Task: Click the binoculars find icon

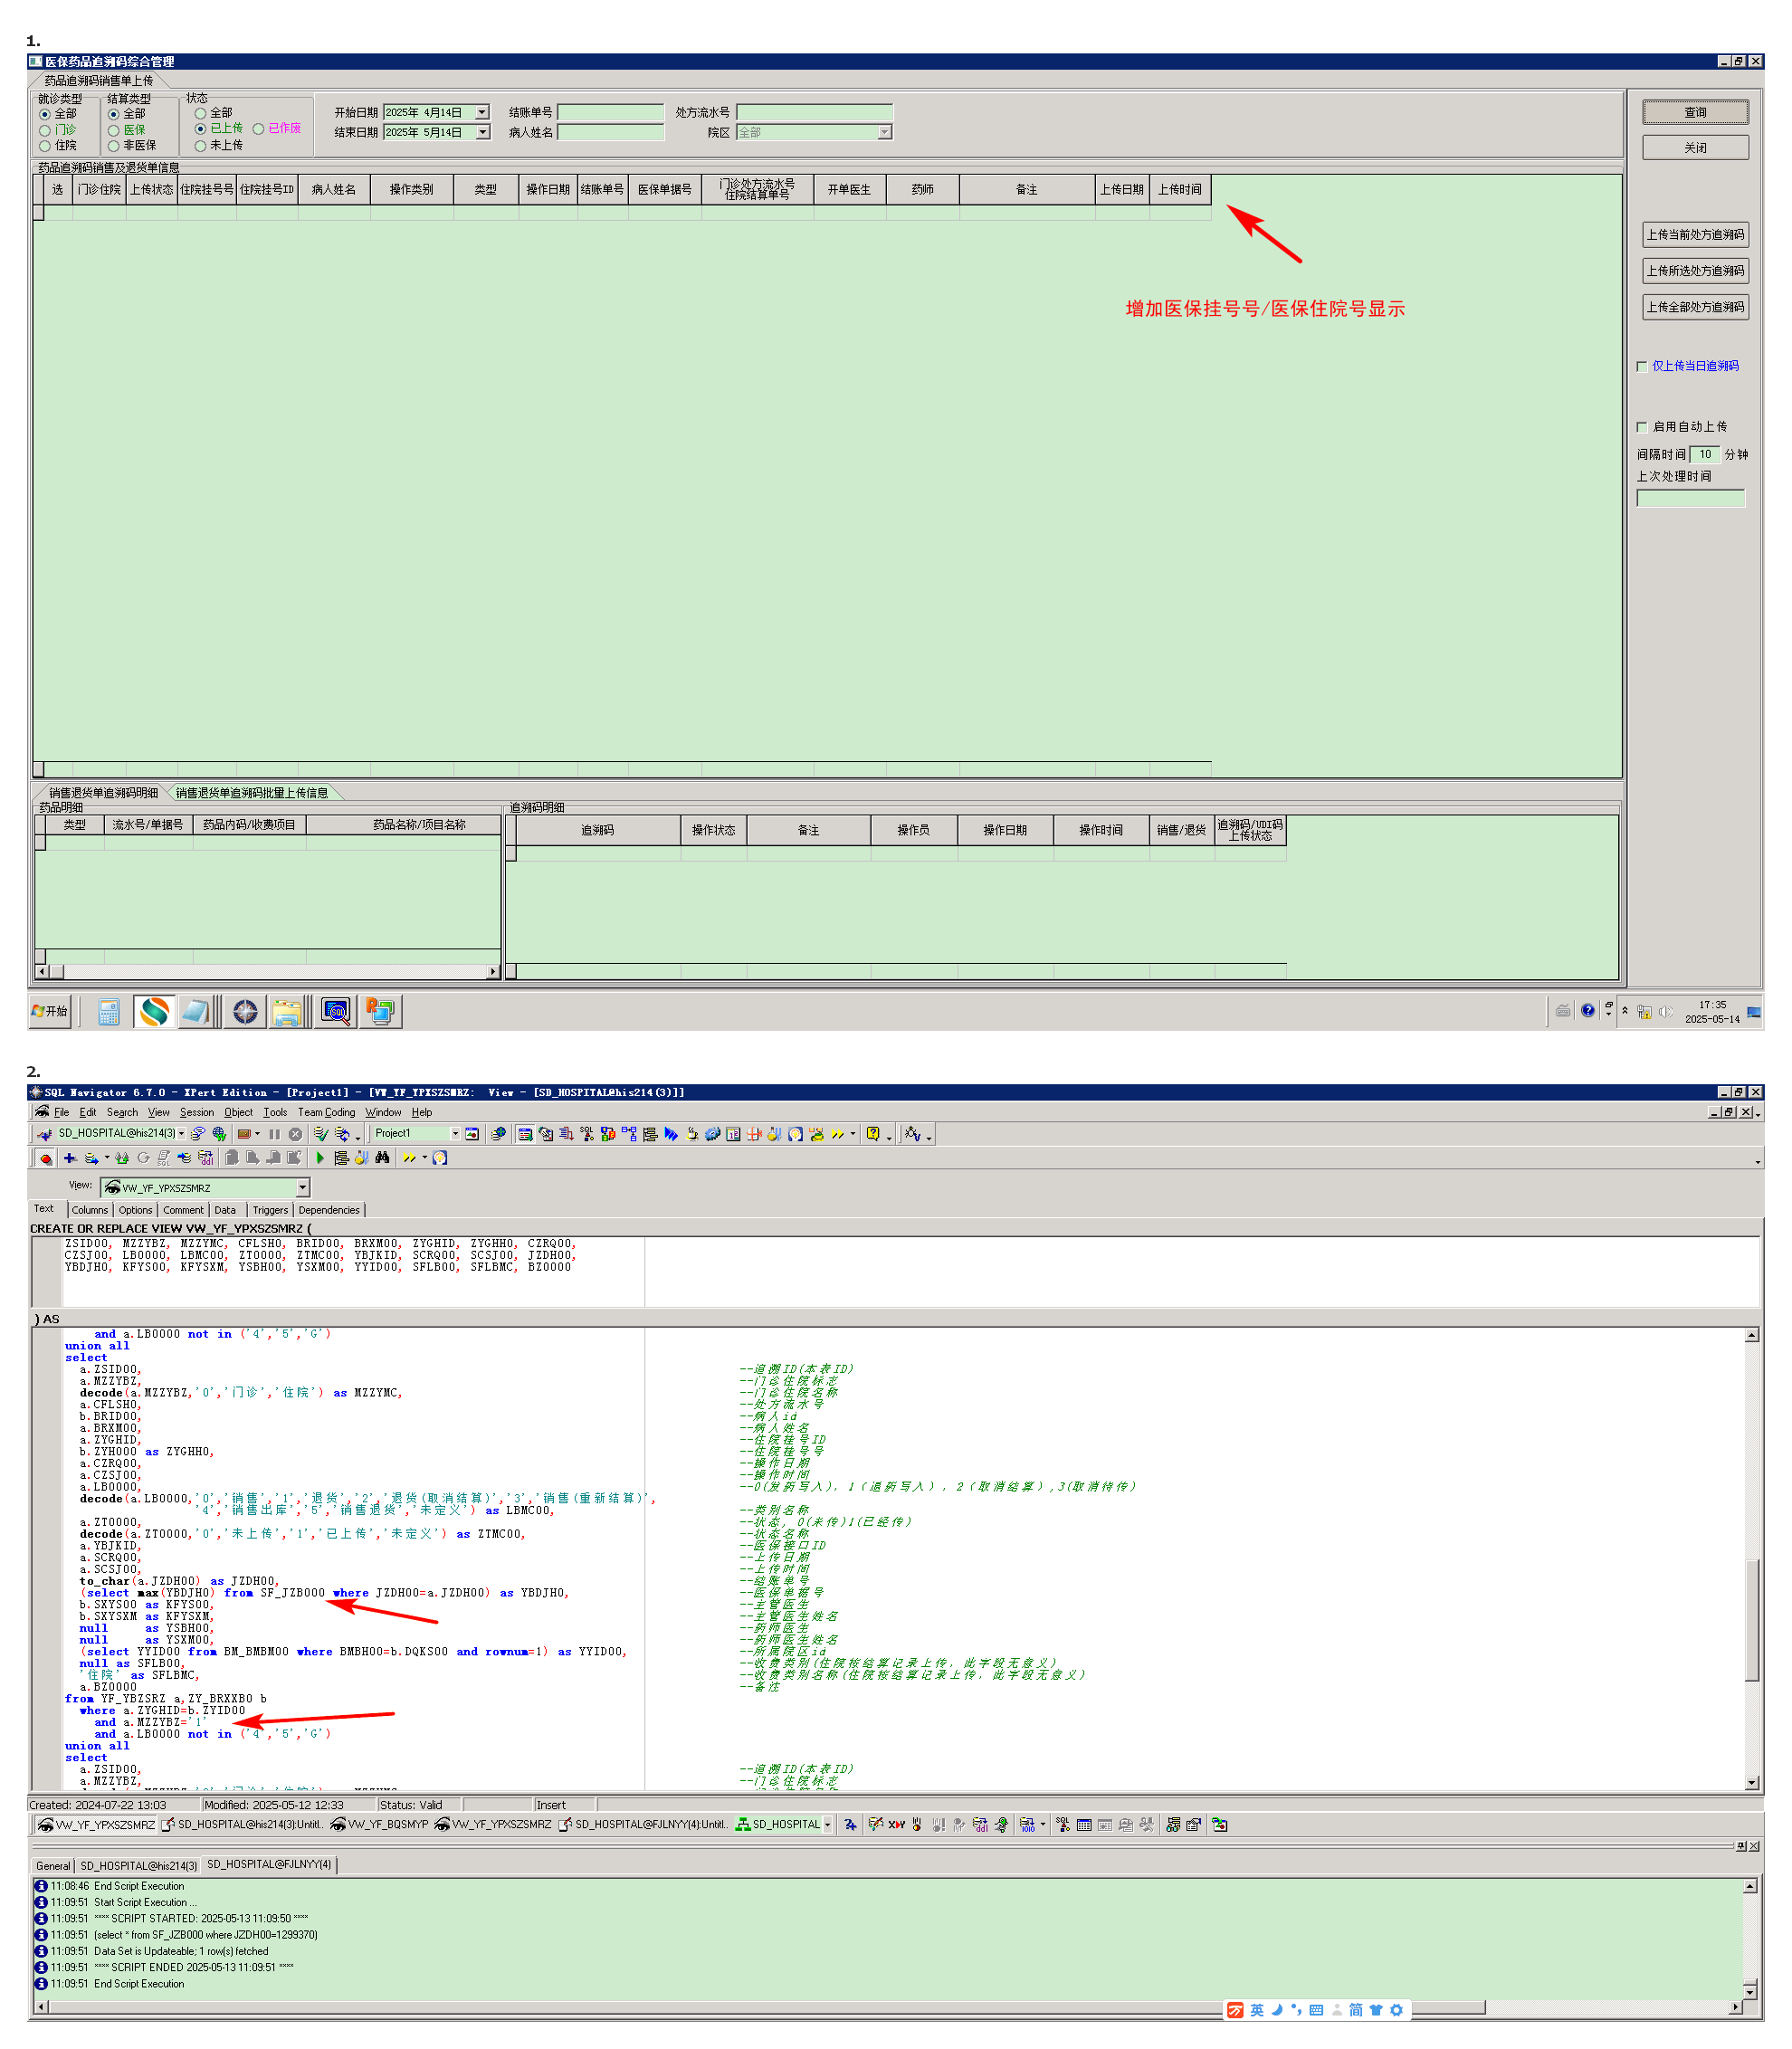Action: tap(382, 1158)
